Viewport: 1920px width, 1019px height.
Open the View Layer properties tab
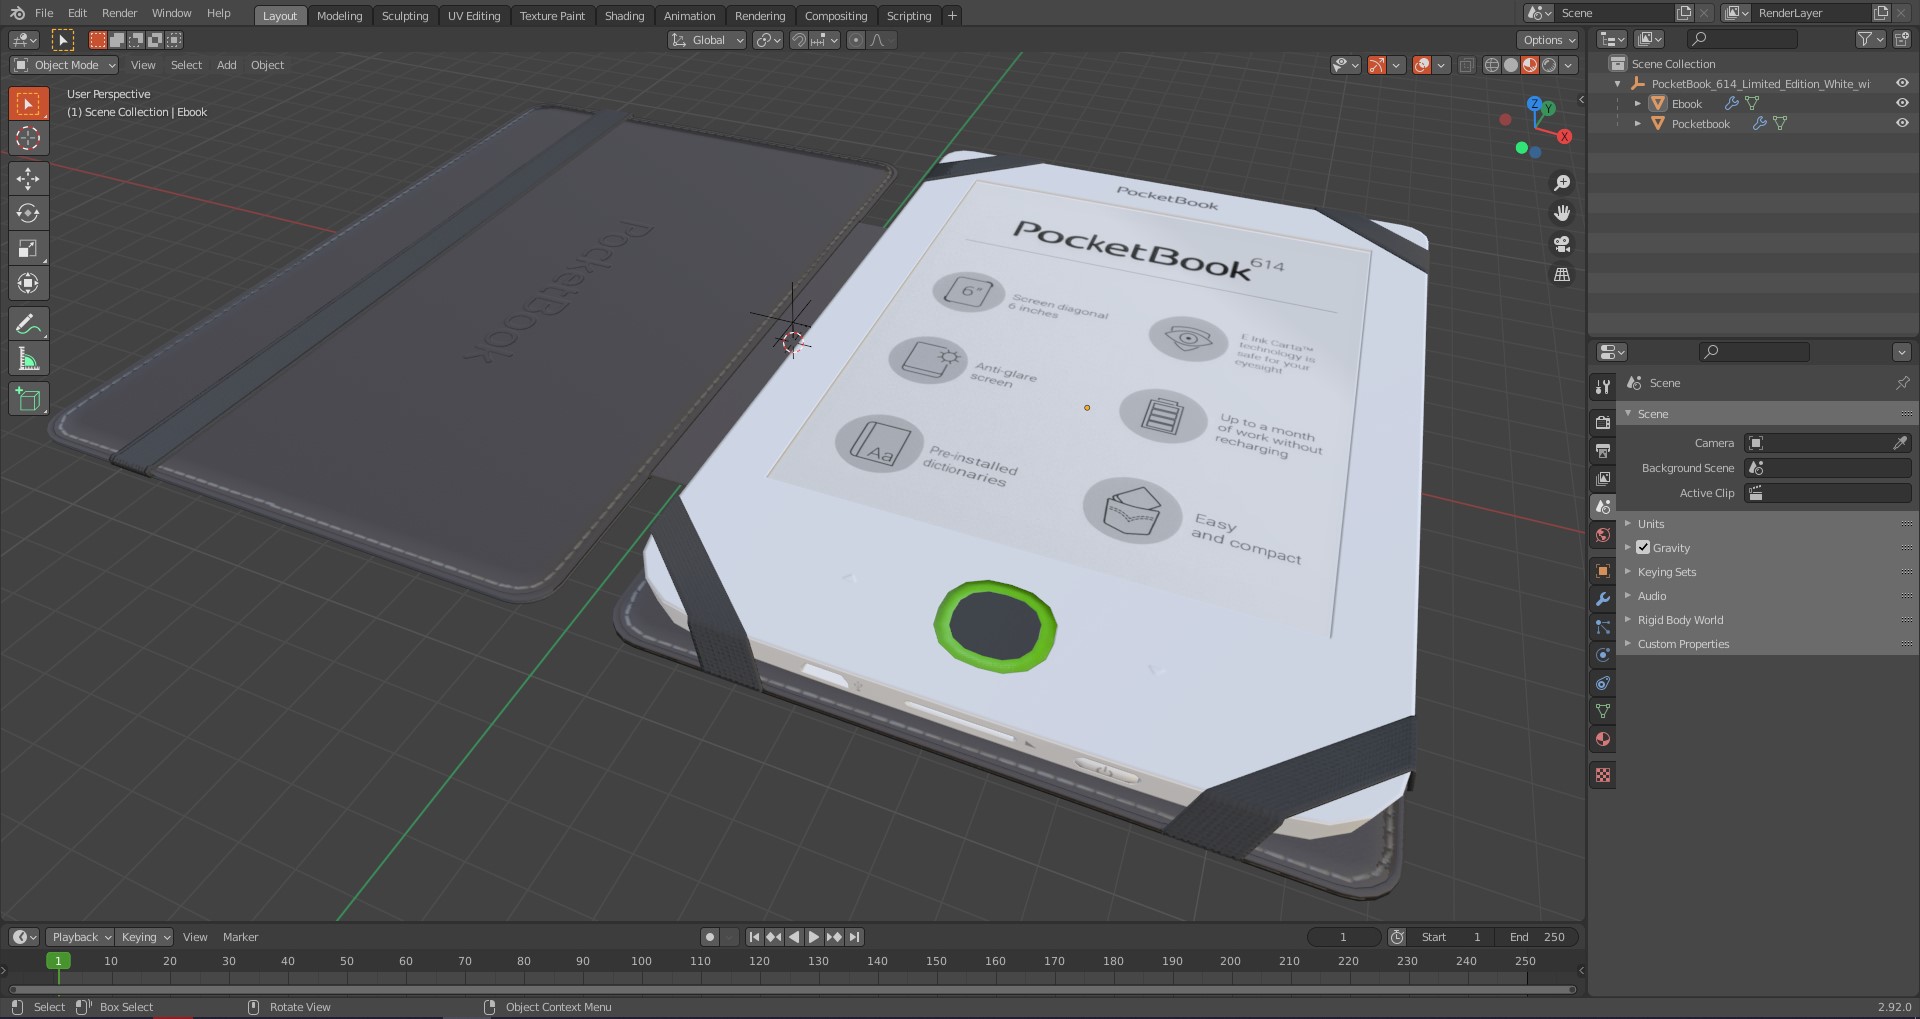(x=1603, y=478)
